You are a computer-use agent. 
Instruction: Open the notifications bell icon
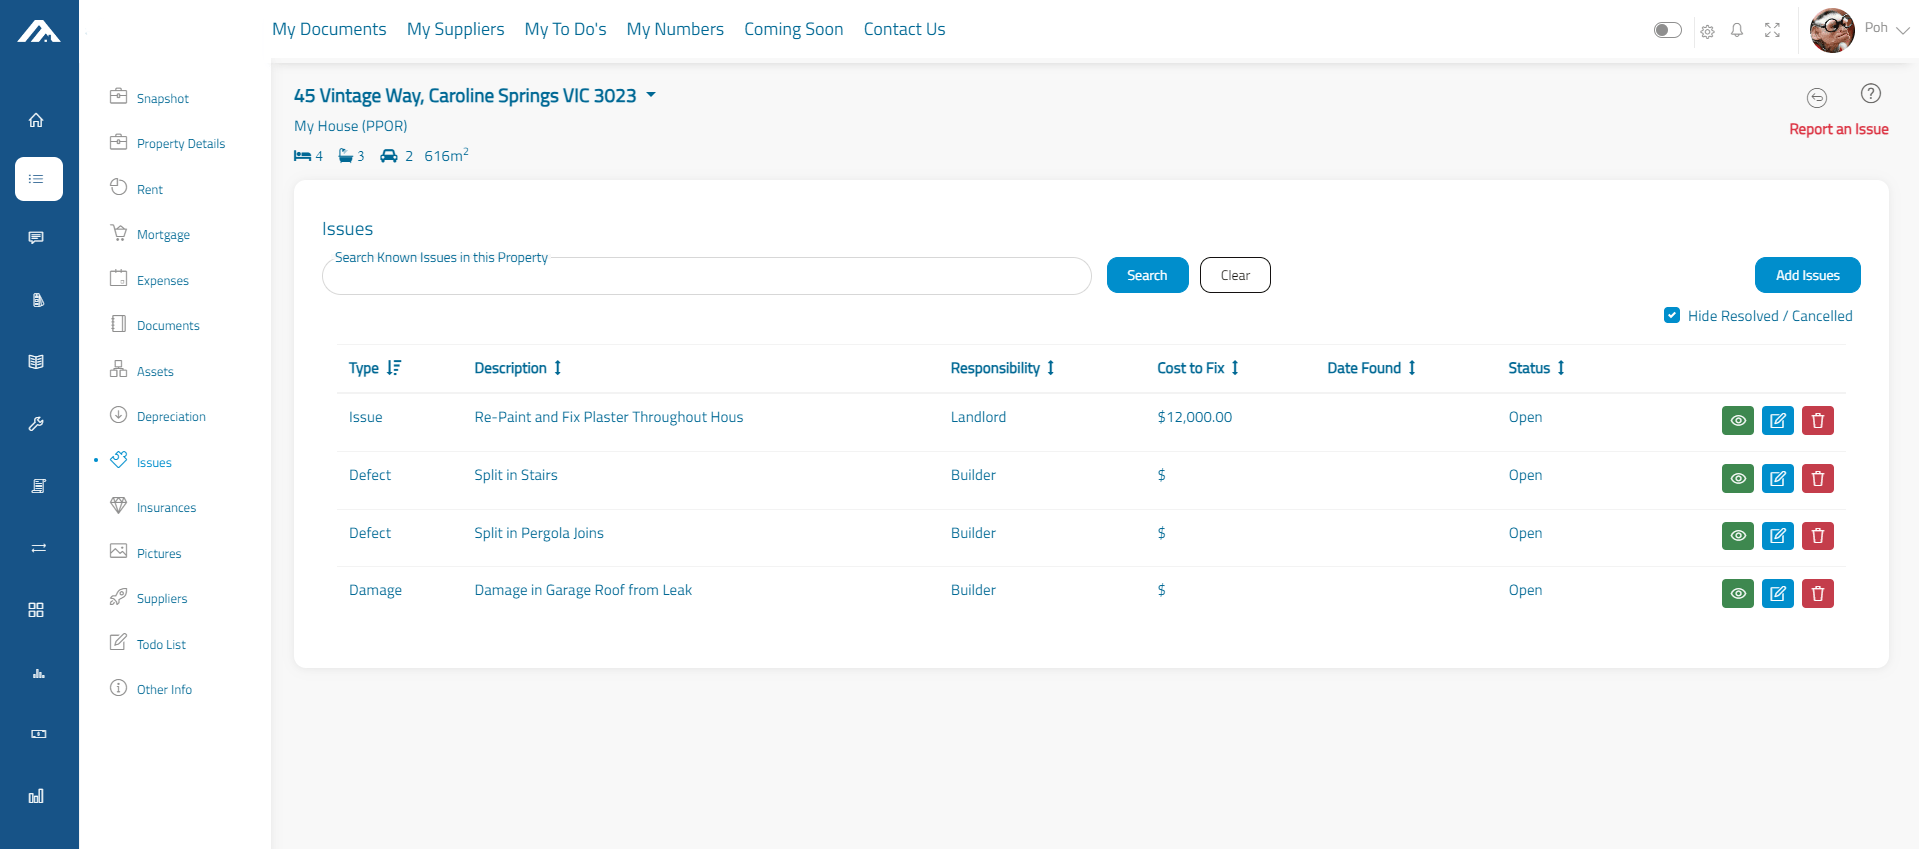[x=1737, y=30]
